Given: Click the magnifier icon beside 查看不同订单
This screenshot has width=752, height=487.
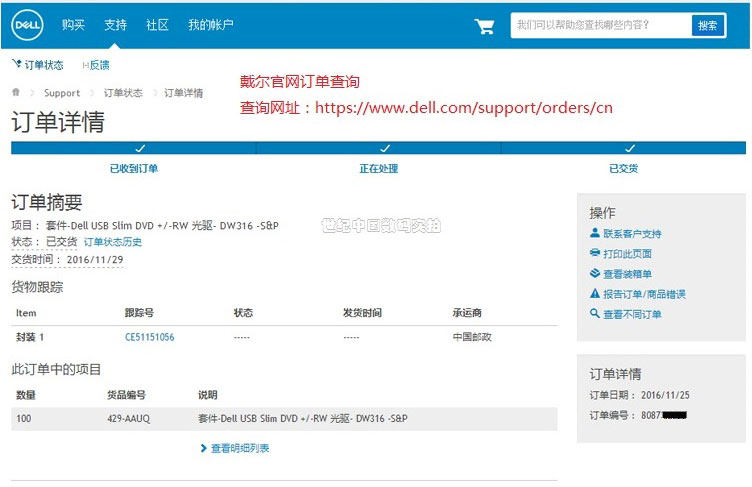Looking at the screenshot, I should click(x=595, y=313).
